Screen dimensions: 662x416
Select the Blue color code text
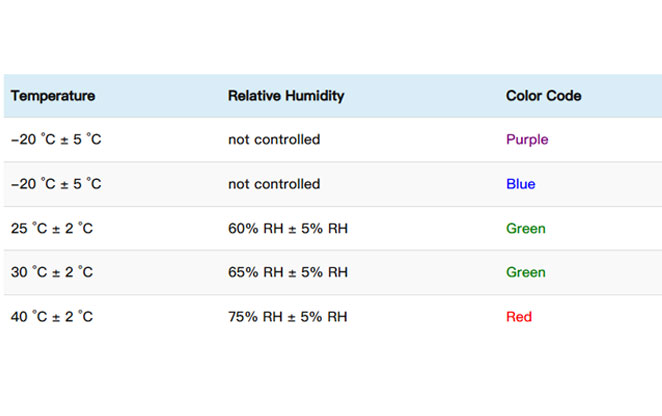521,184
